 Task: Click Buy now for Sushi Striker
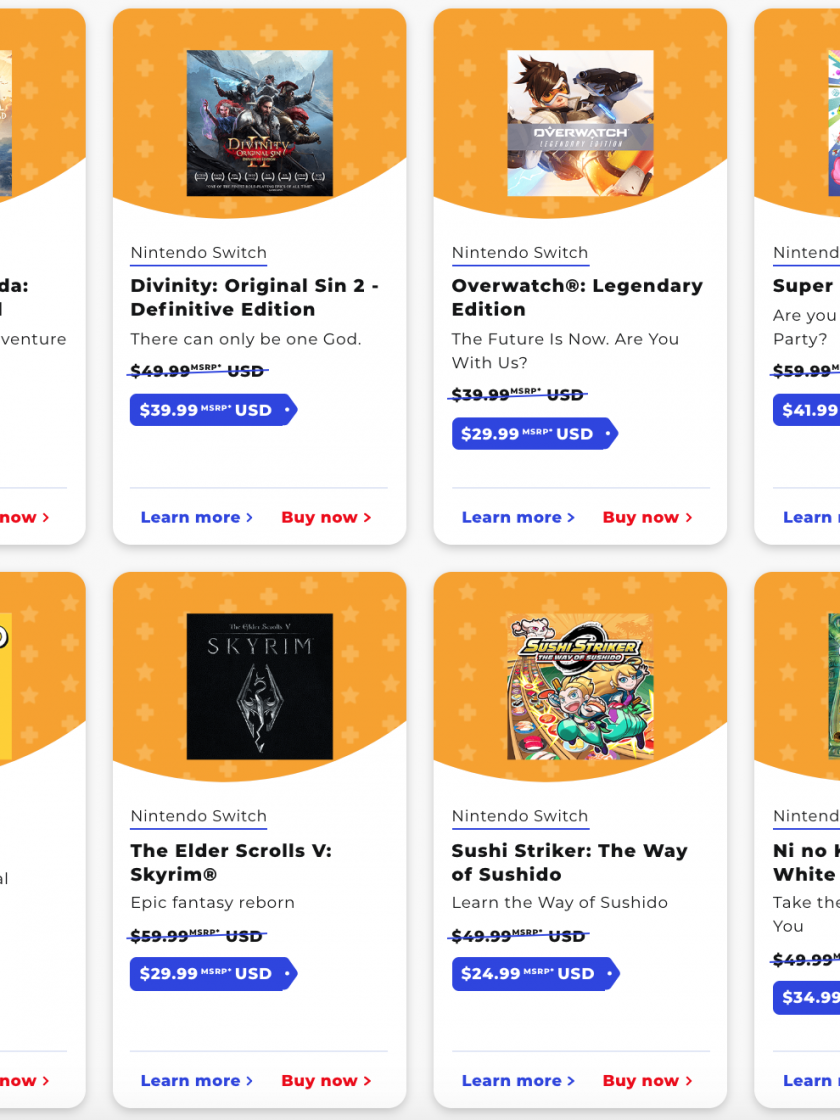(x=647, y=1081)
